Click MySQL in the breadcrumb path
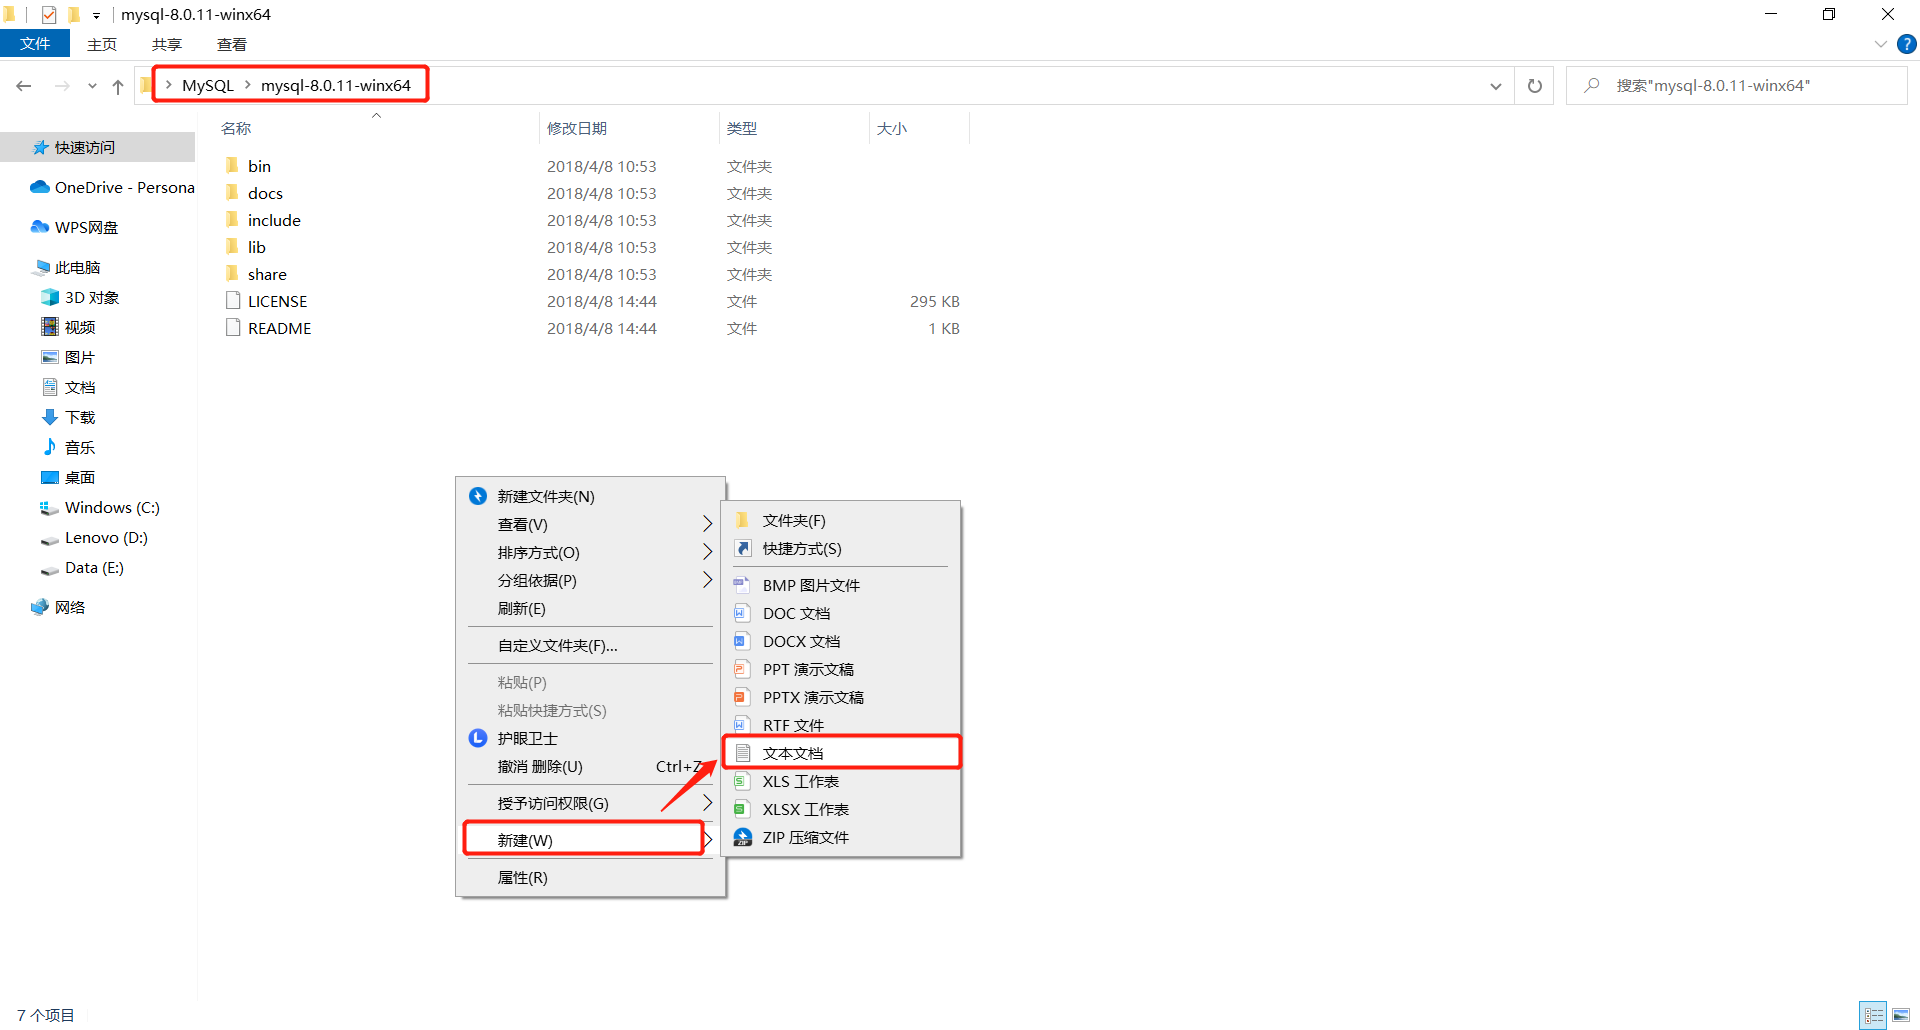Image resolution: width=1920 pixels, height=1030 pixels. [x=207, y=85]
